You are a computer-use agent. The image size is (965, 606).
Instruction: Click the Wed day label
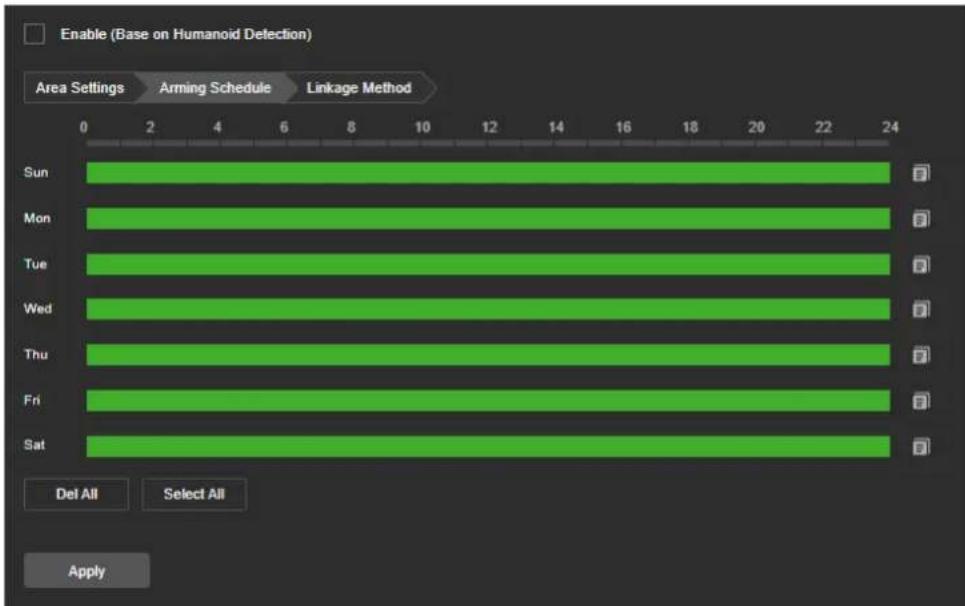click(x=38, y=308)
